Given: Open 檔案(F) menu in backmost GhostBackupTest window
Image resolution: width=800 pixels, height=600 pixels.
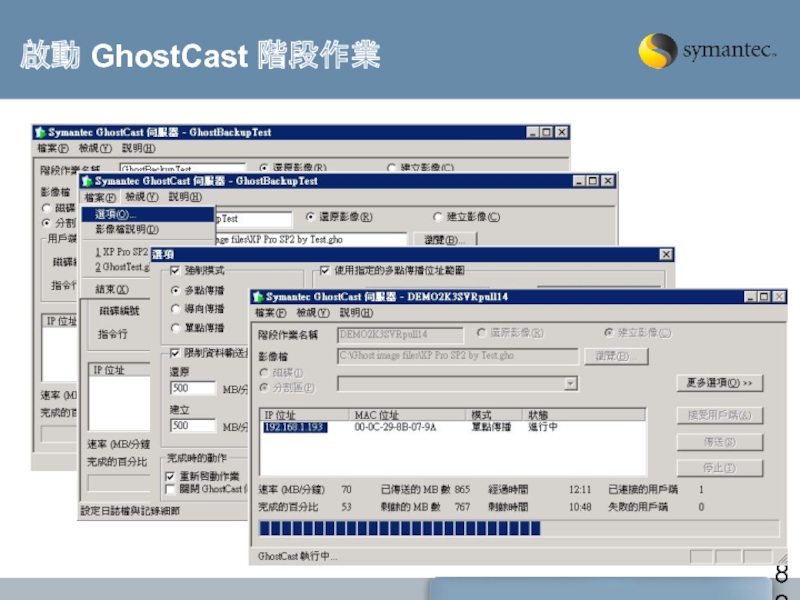Looking at the screenshot, I should coord(53,148).
